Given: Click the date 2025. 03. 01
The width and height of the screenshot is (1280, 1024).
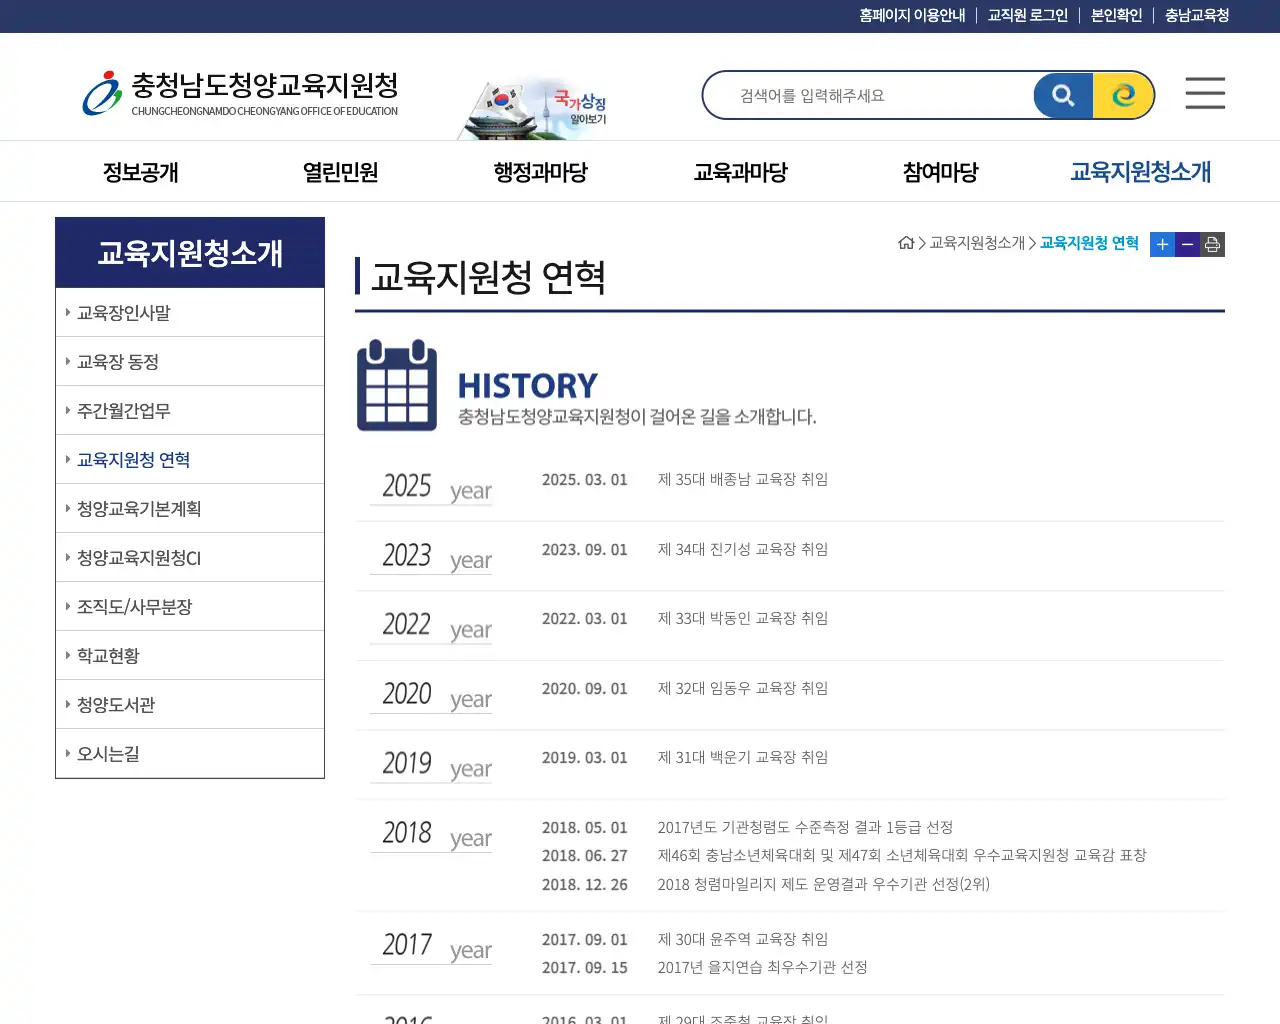Looking at the screenshot, I should coord(585,480).
